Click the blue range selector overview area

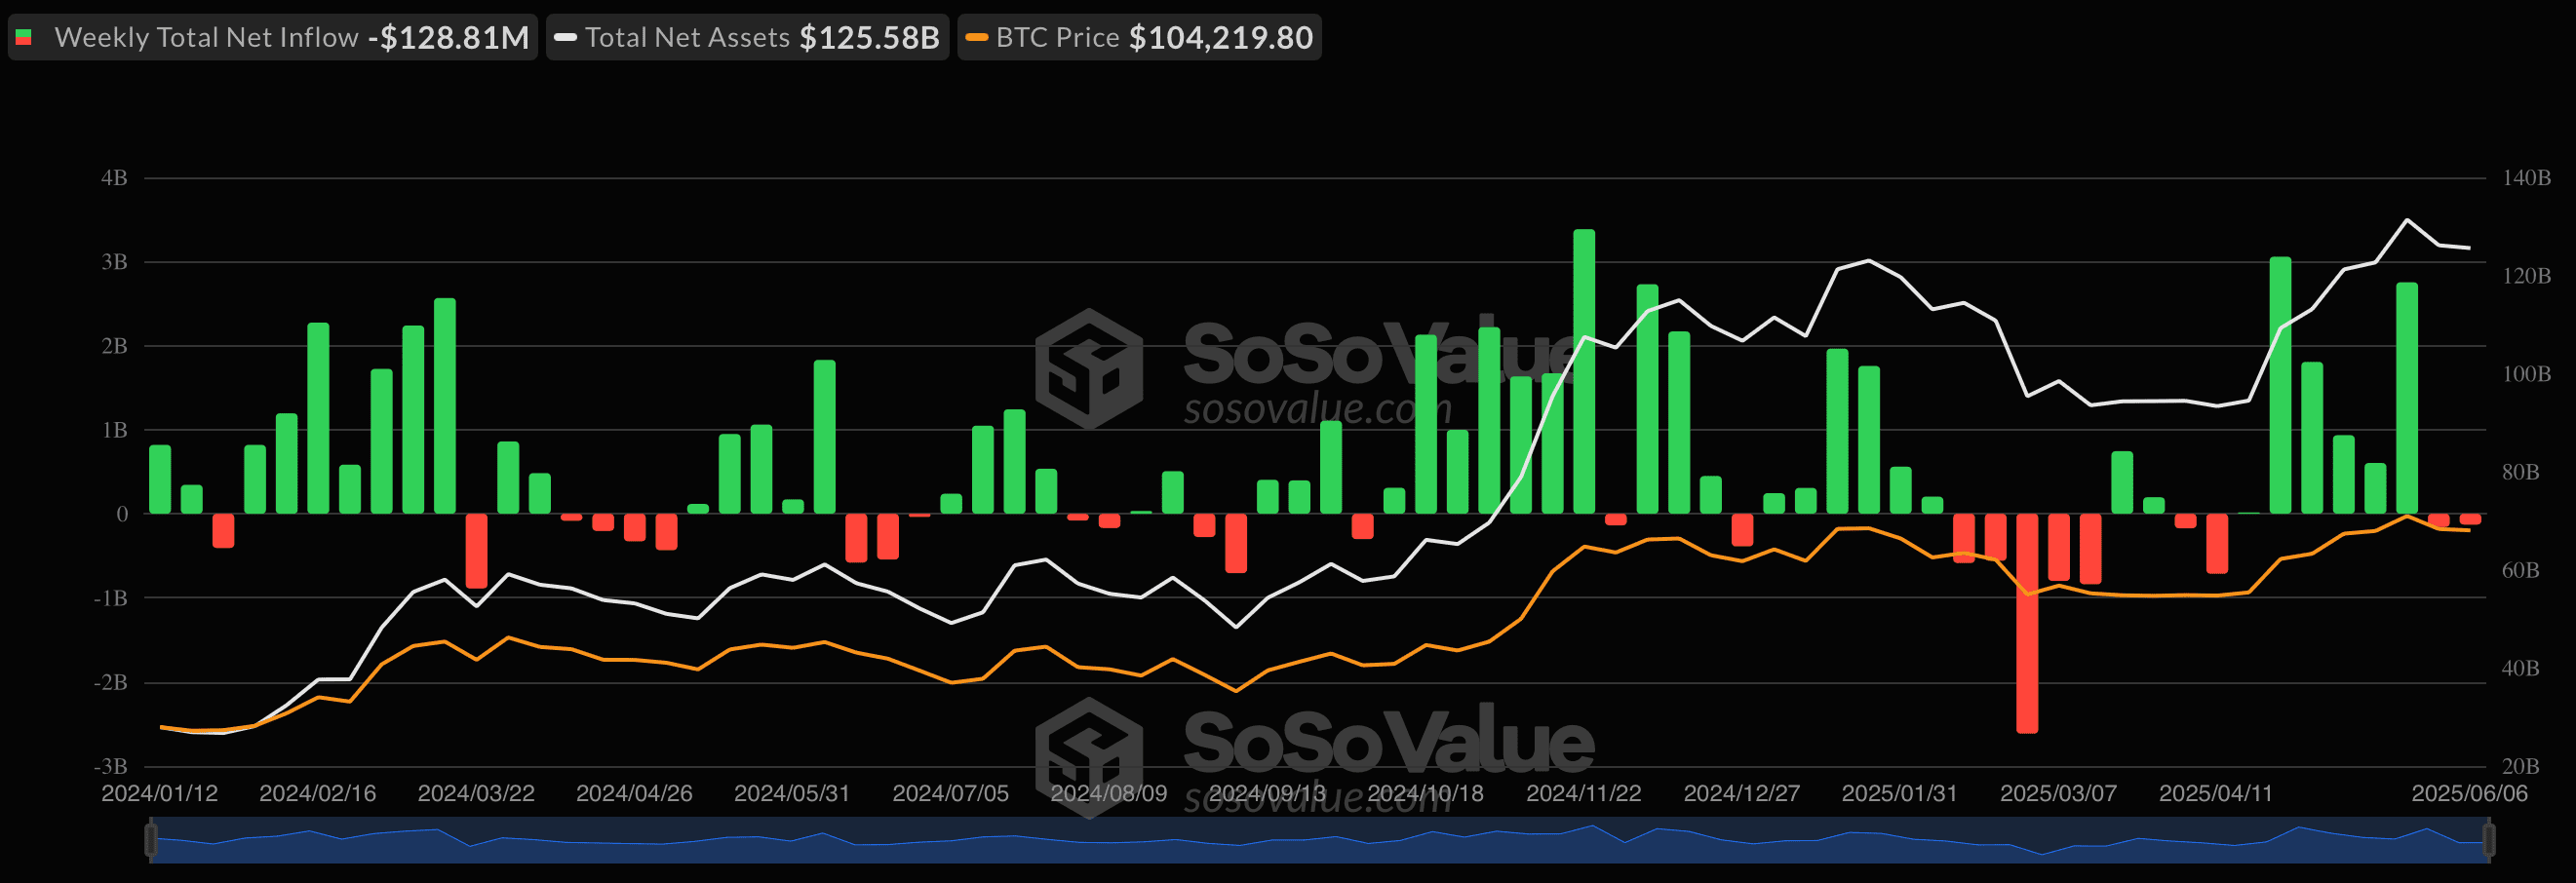pyautogui.click(x=1319, y=840)
